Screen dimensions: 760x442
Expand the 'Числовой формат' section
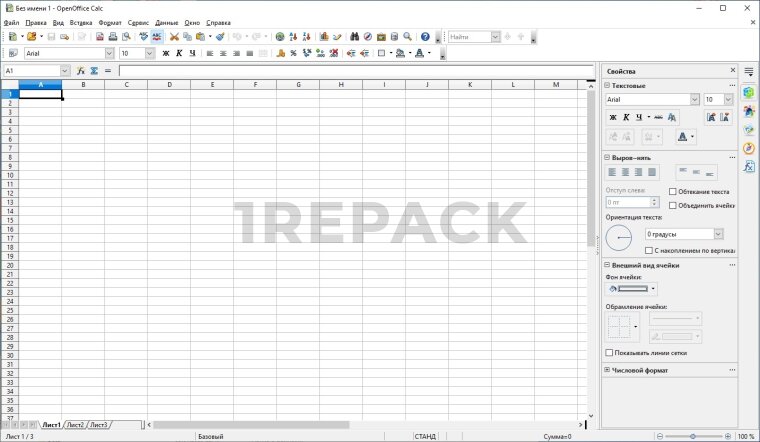pos(608,370)
